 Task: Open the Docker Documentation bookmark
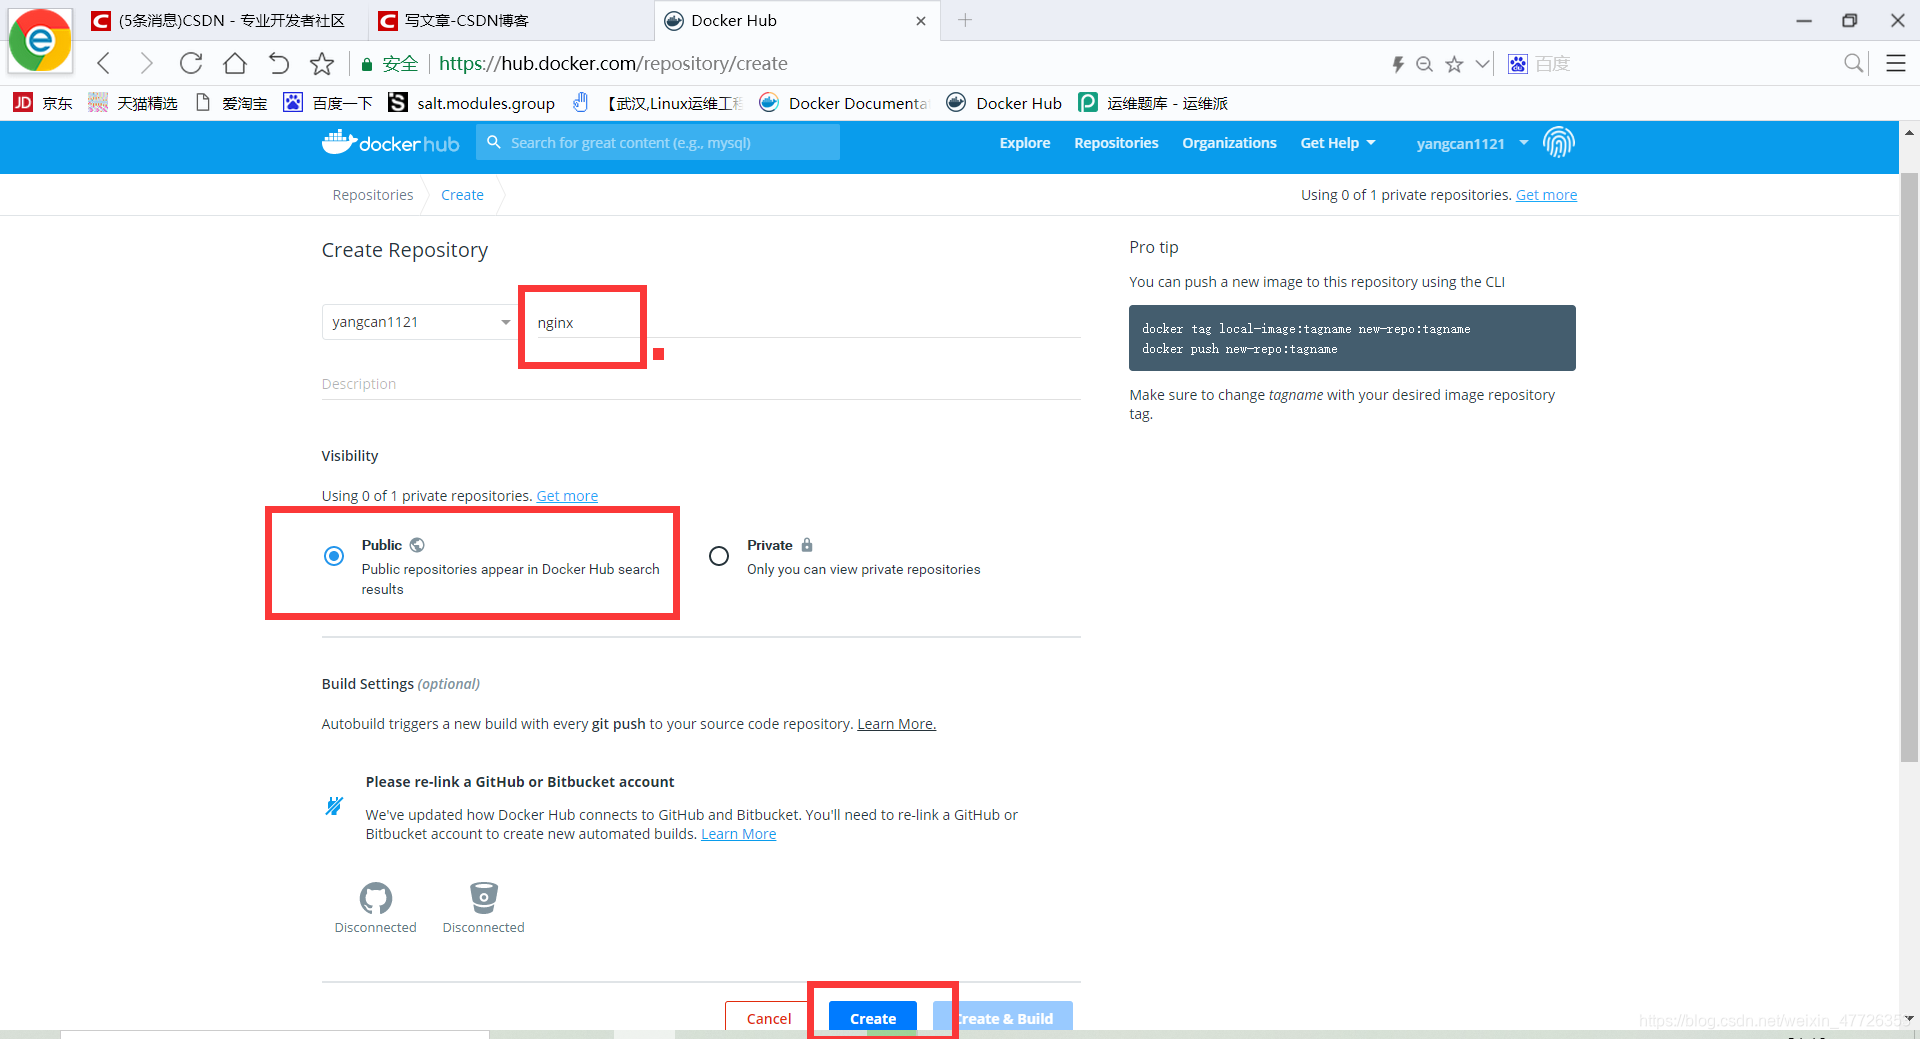pyautogui.click(x=843, y=103)
